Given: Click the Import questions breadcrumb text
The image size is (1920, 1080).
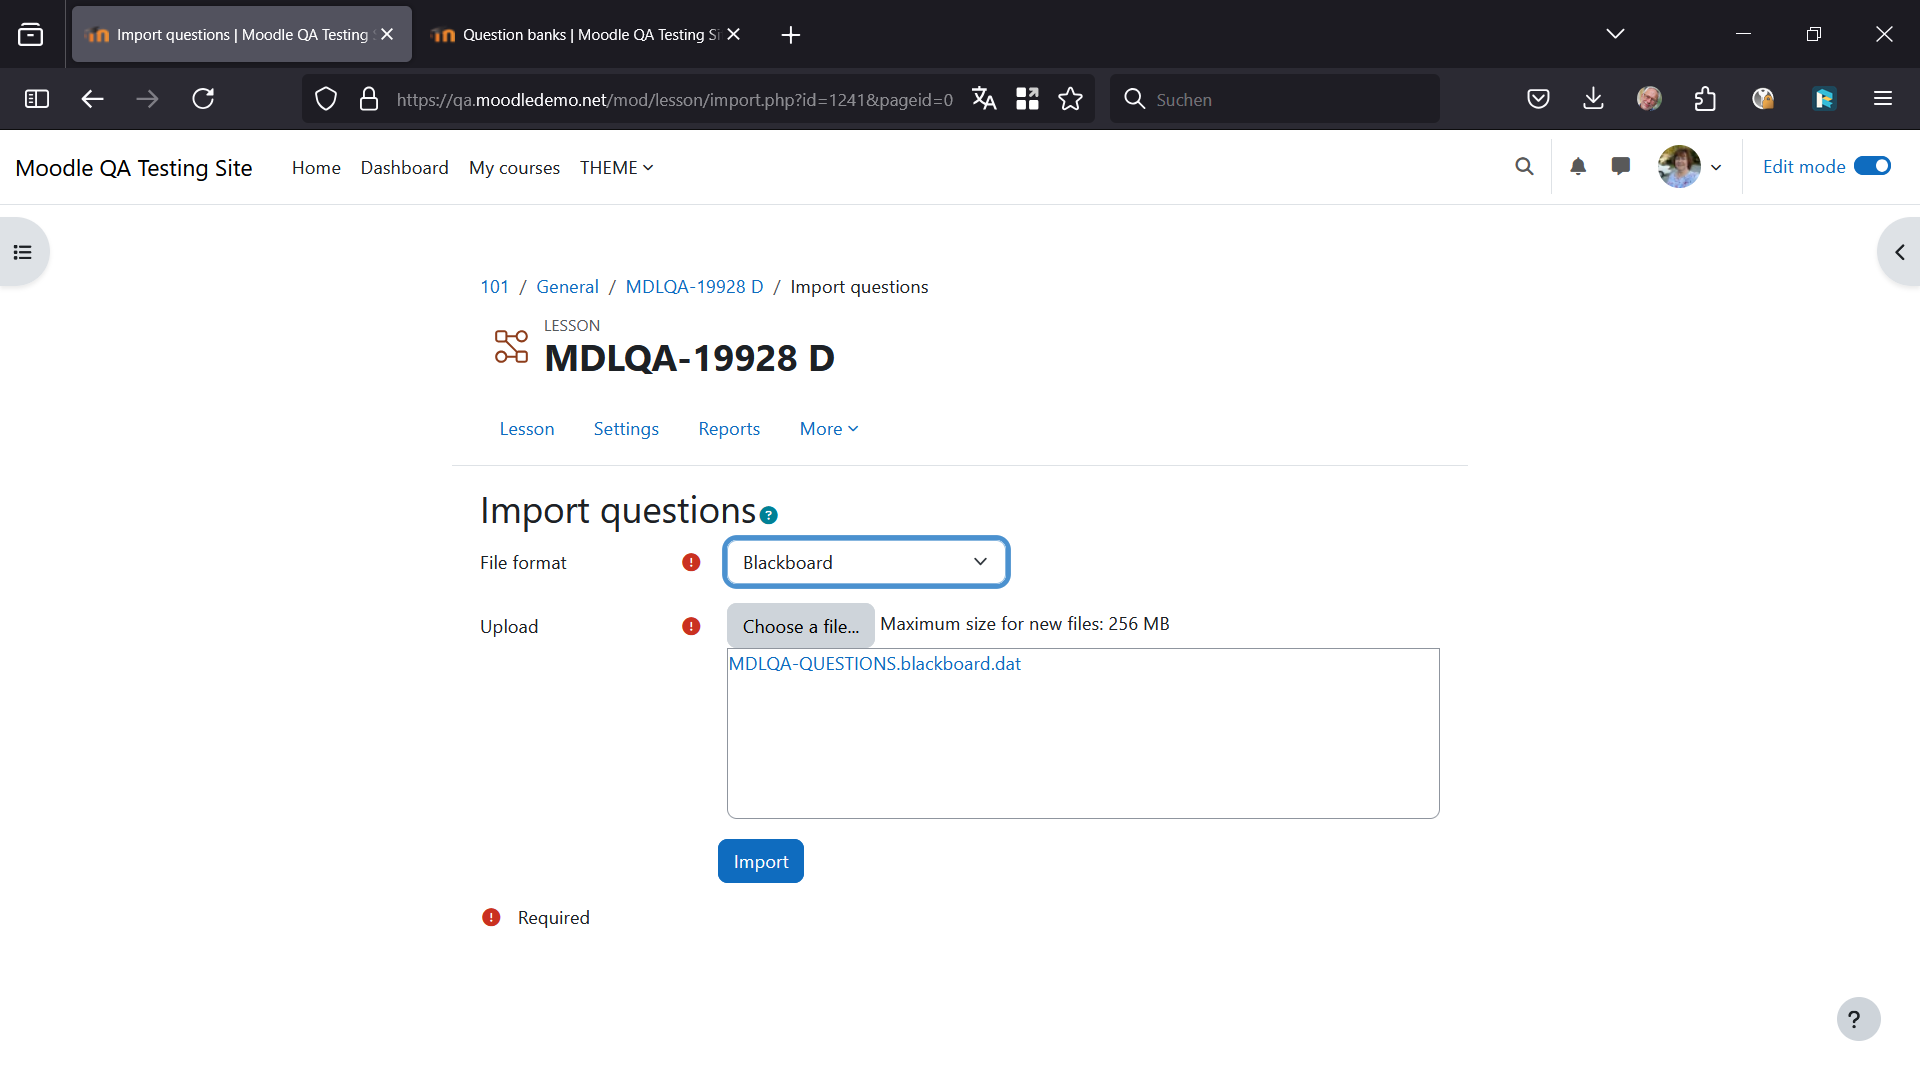Looking at the screenshot, I should 859,287.
